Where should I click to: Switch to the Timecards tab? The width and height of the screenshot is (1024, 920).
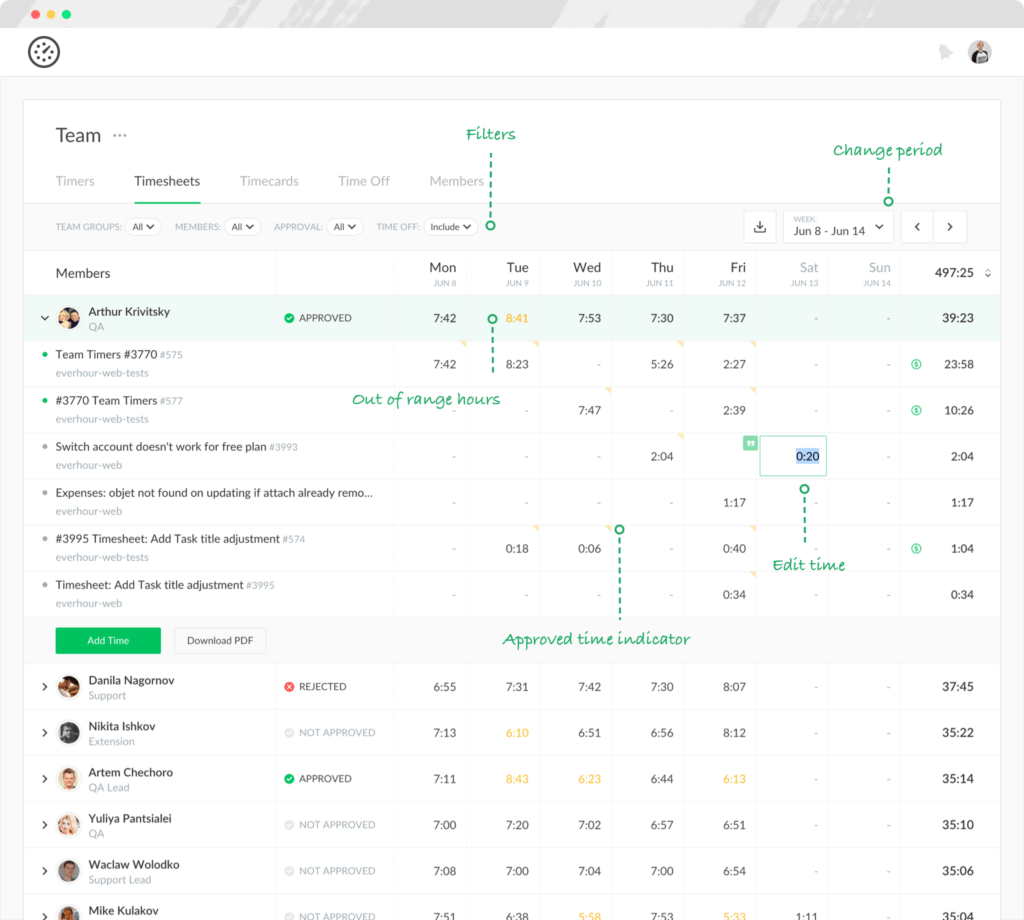pos(269,181)
